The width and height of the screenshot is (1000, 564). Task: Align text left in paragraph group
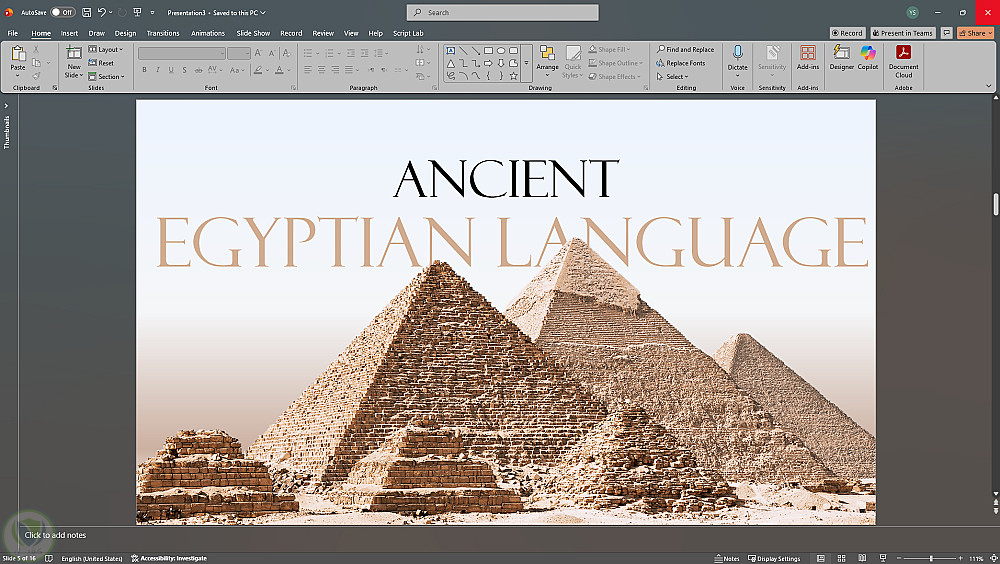tap(308, 70)
